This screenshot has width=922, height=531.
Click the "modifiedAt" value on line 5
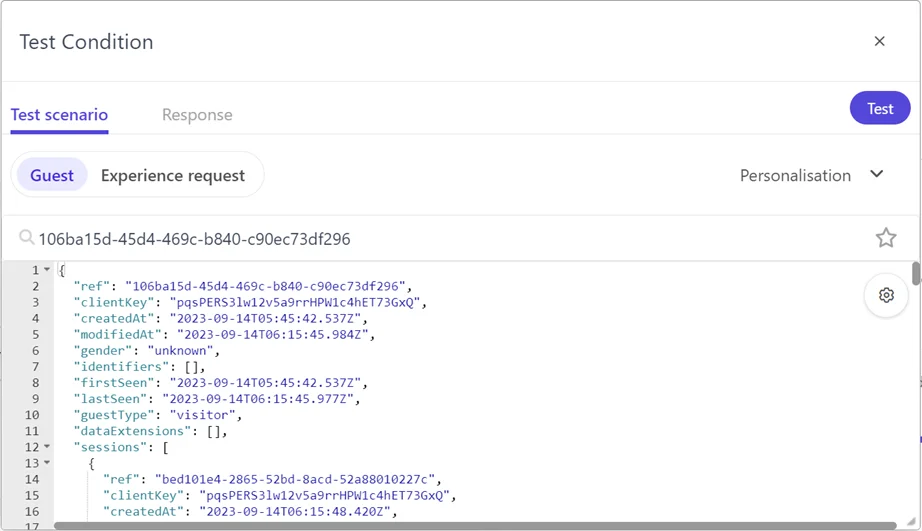tap(272, 334)
